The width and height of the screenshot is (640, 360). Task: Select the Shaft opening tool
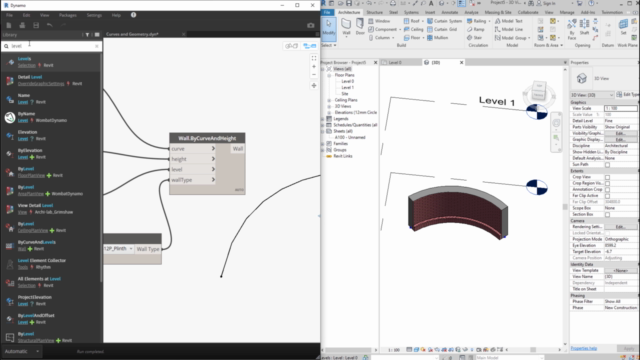point(584,27)
